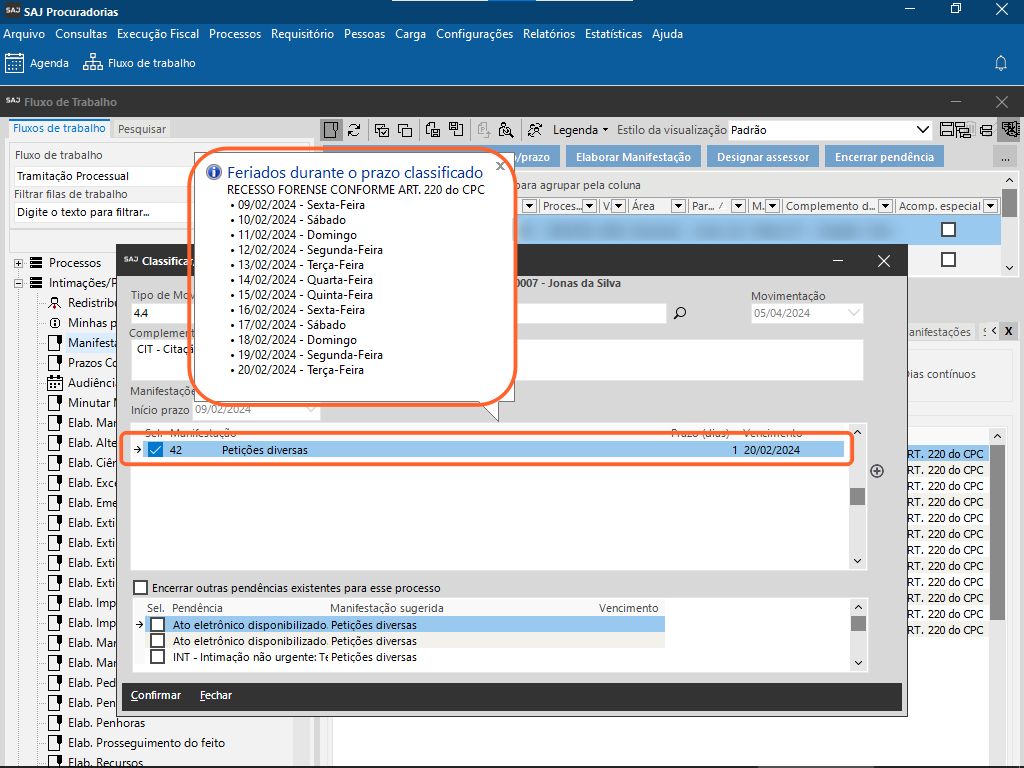
Task: Click the Elaborar Manifestação button
Action: (x=633, y=157)
